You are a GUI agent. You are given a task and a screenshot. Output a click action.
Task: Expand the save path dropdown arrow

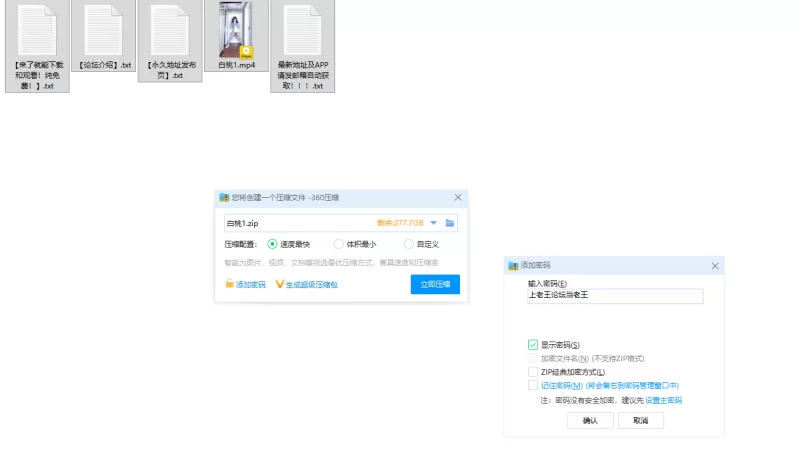point(434,223)
